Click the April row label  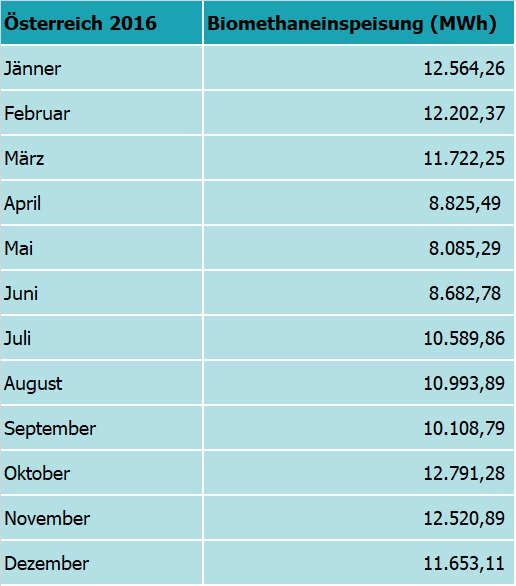[x=22, y=204]
